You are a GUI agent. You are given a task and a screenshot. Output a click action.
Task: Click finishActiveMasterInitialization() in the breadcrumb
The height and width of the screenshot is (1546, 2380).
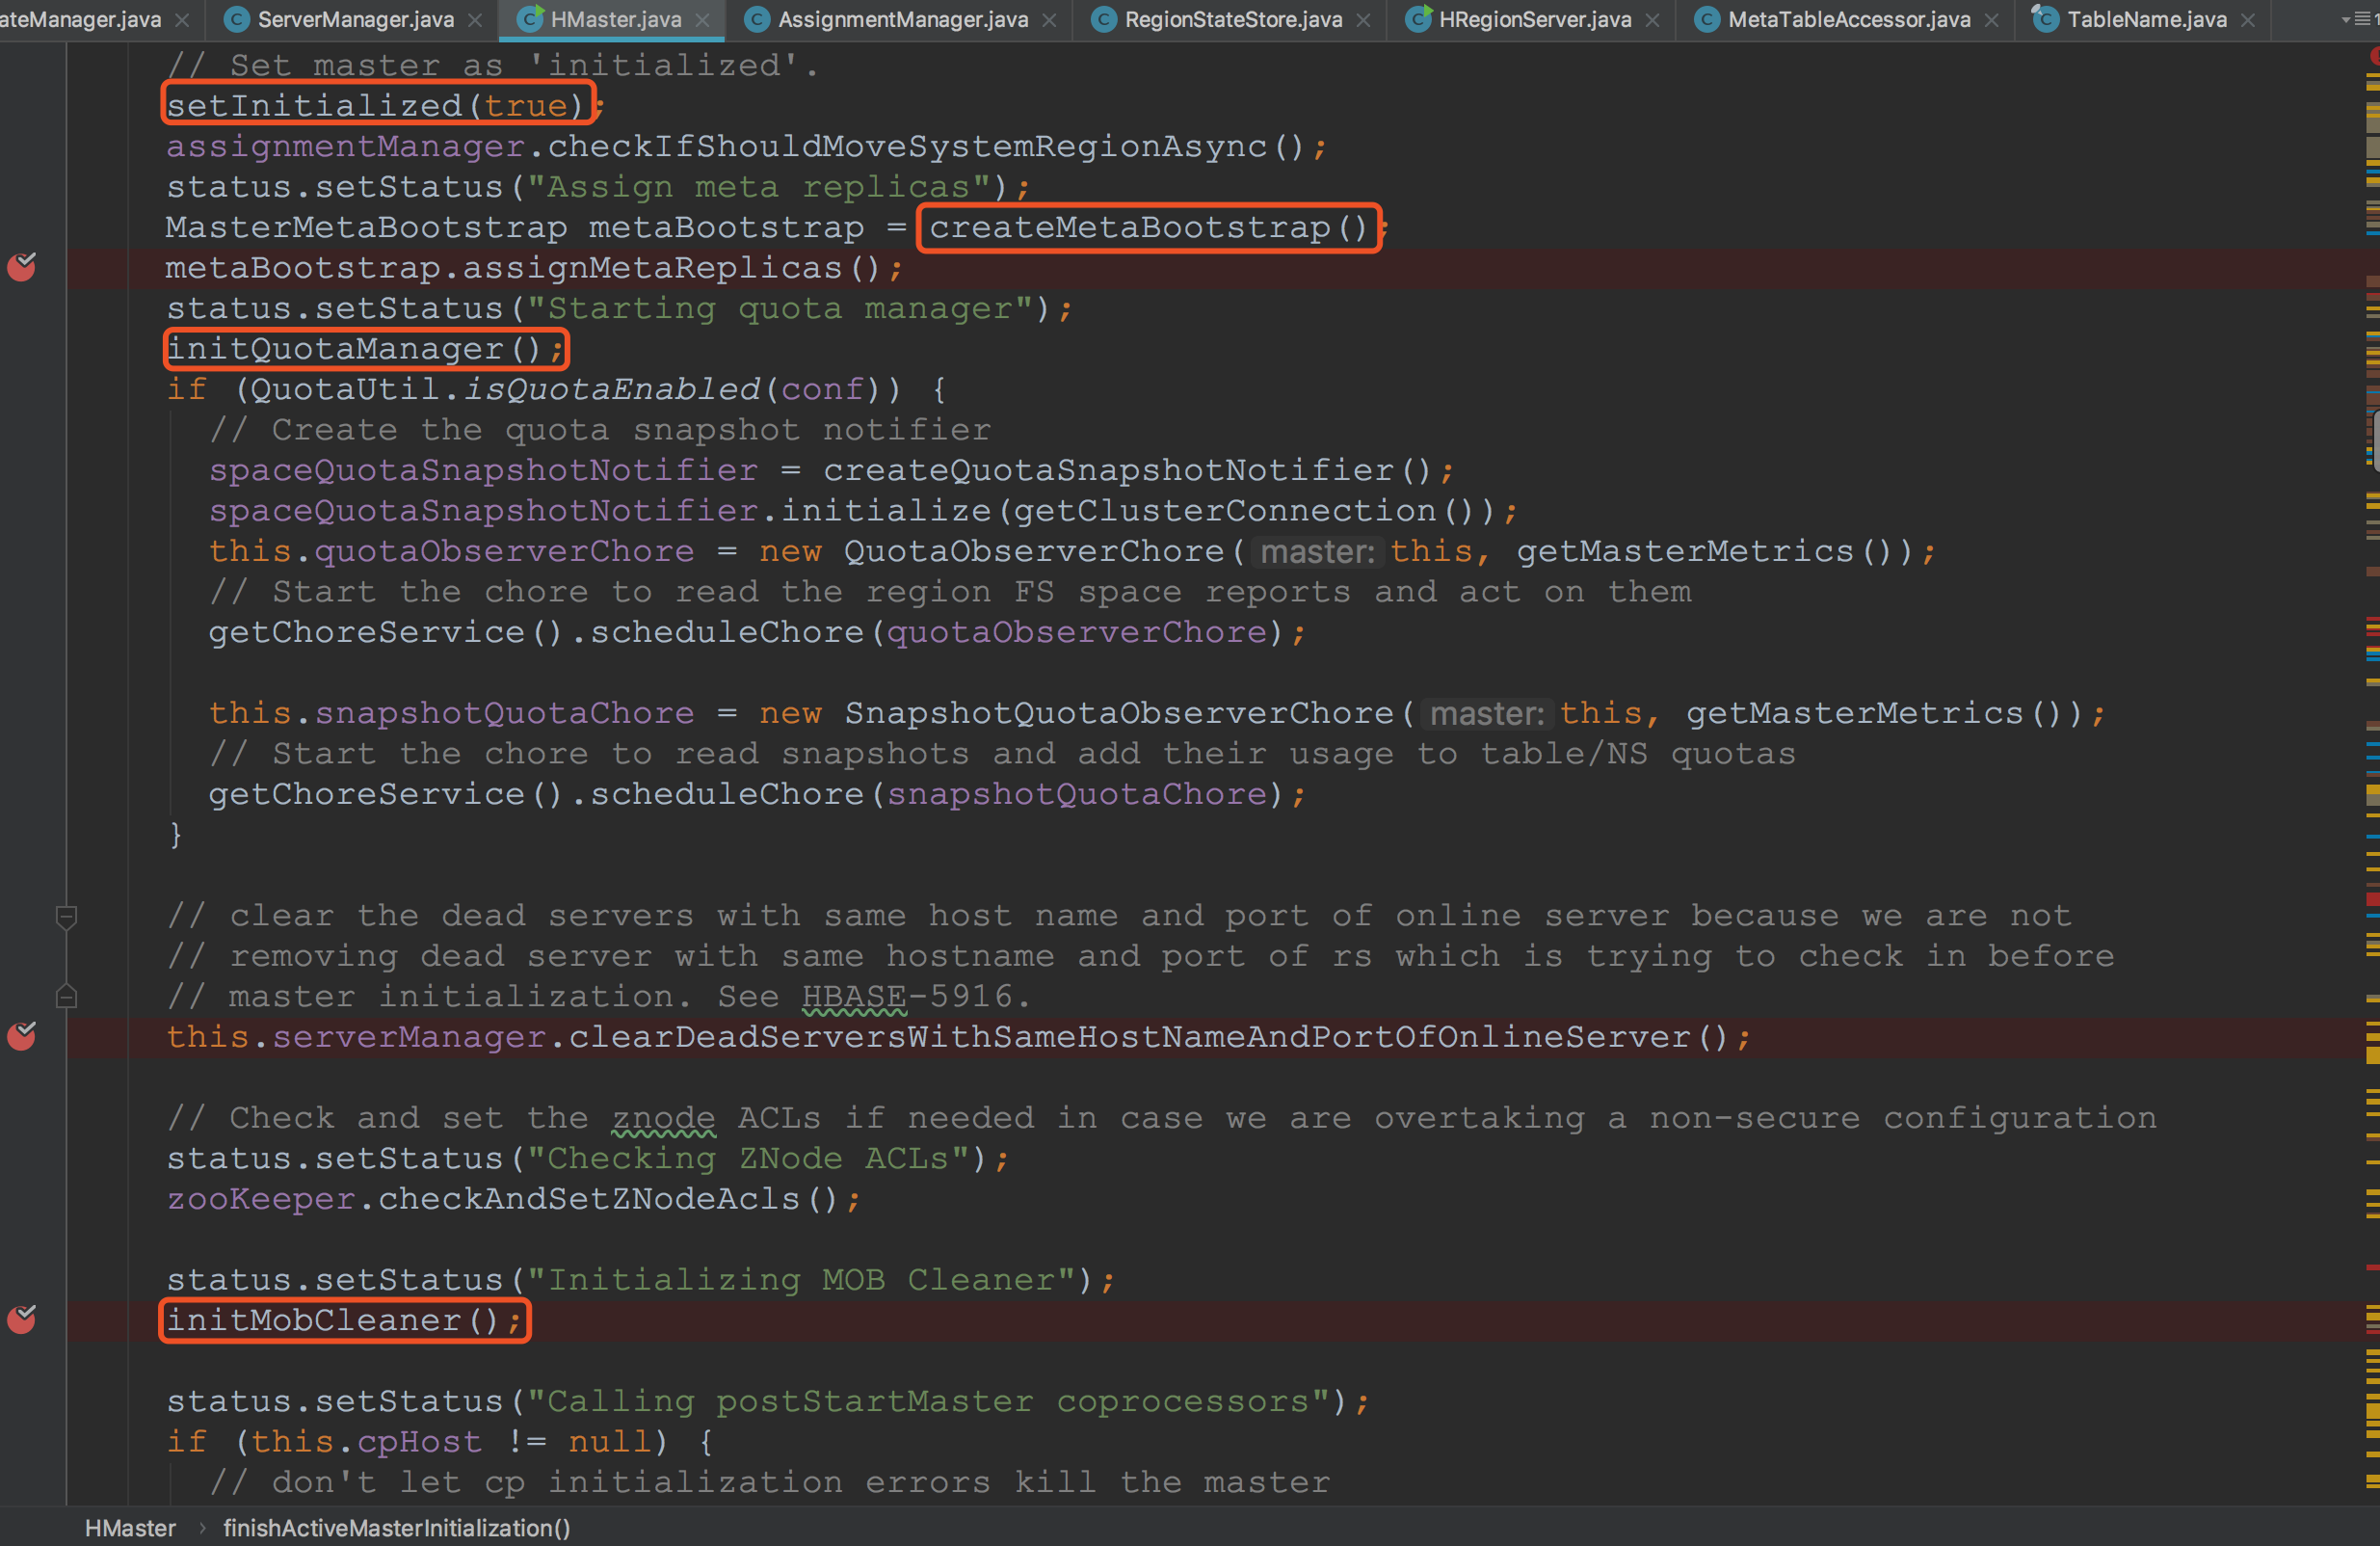coord(397,1528)
